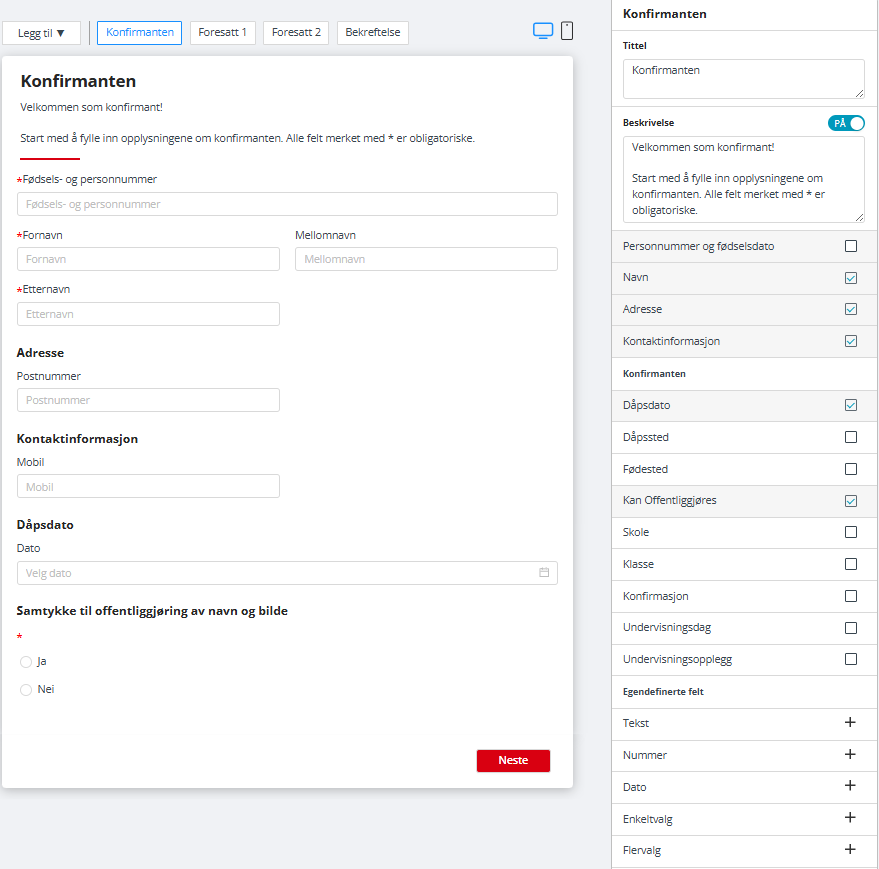Uncheck the Kan Offentliggjøres checkbox

(x=851, y=500)
